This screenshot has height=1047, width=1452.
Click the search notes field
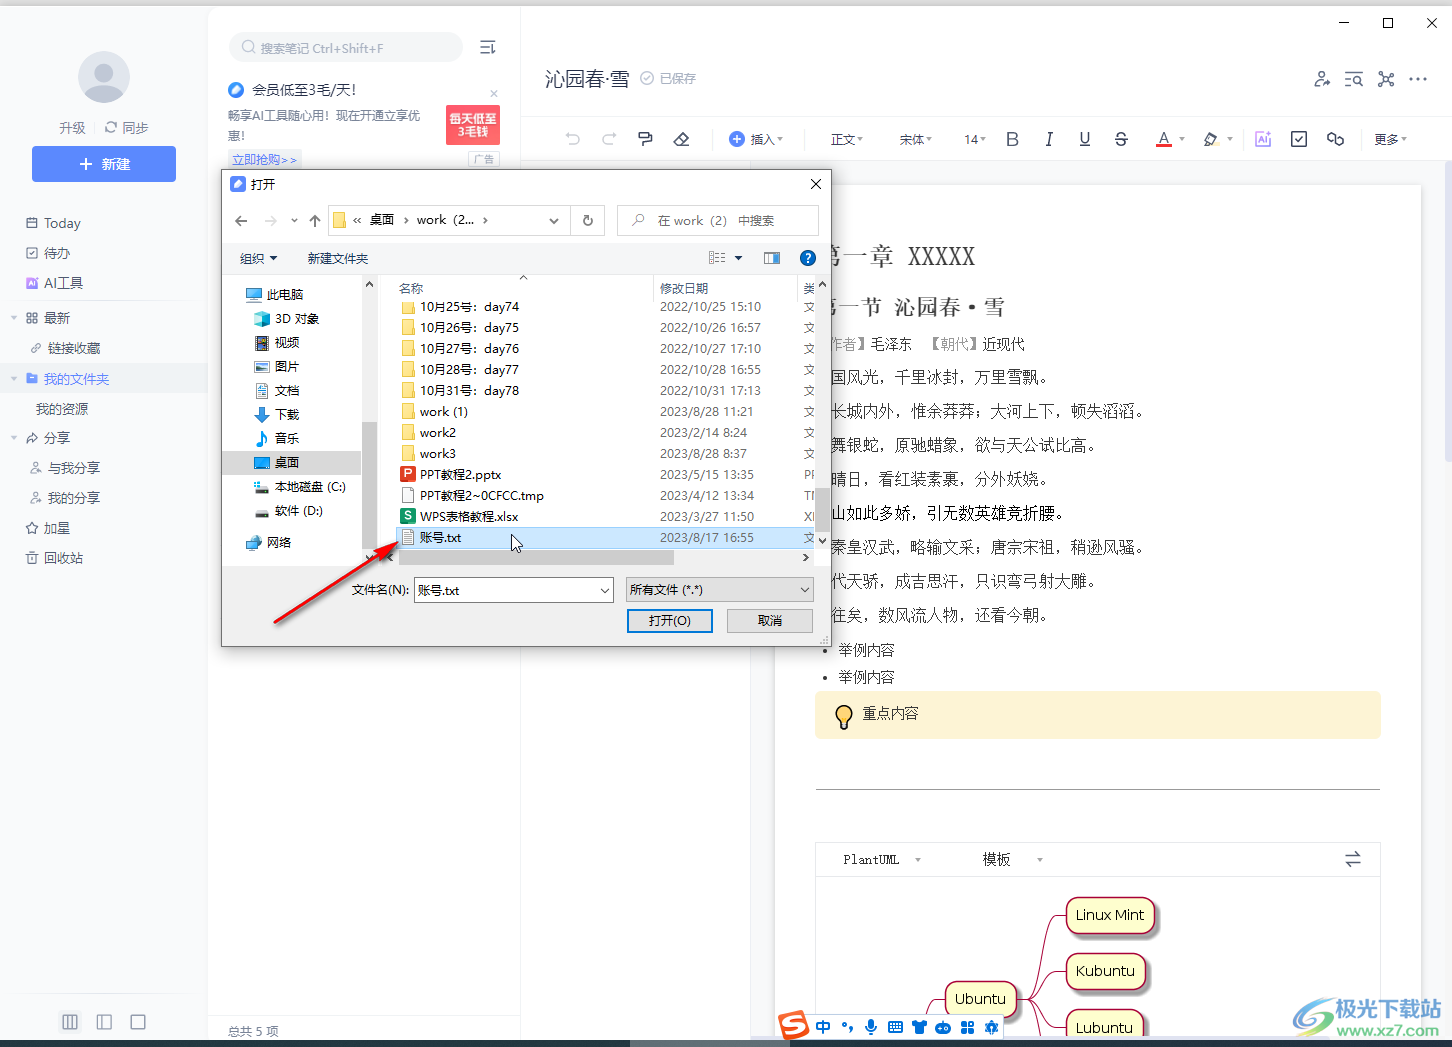pyautogui.click(x=346, y=47)
